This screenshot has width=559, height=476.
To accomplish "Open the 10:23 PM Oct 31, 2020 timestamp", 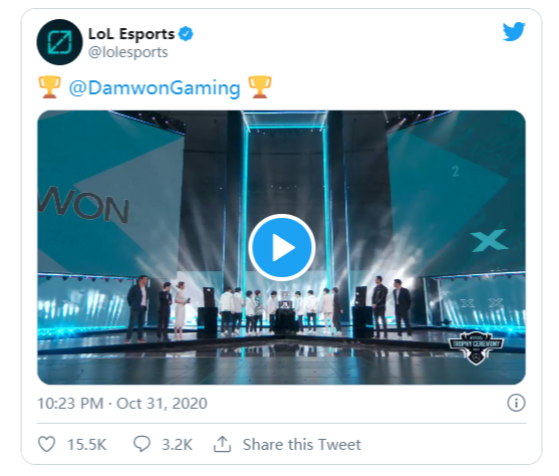I will tap(122, 404).
